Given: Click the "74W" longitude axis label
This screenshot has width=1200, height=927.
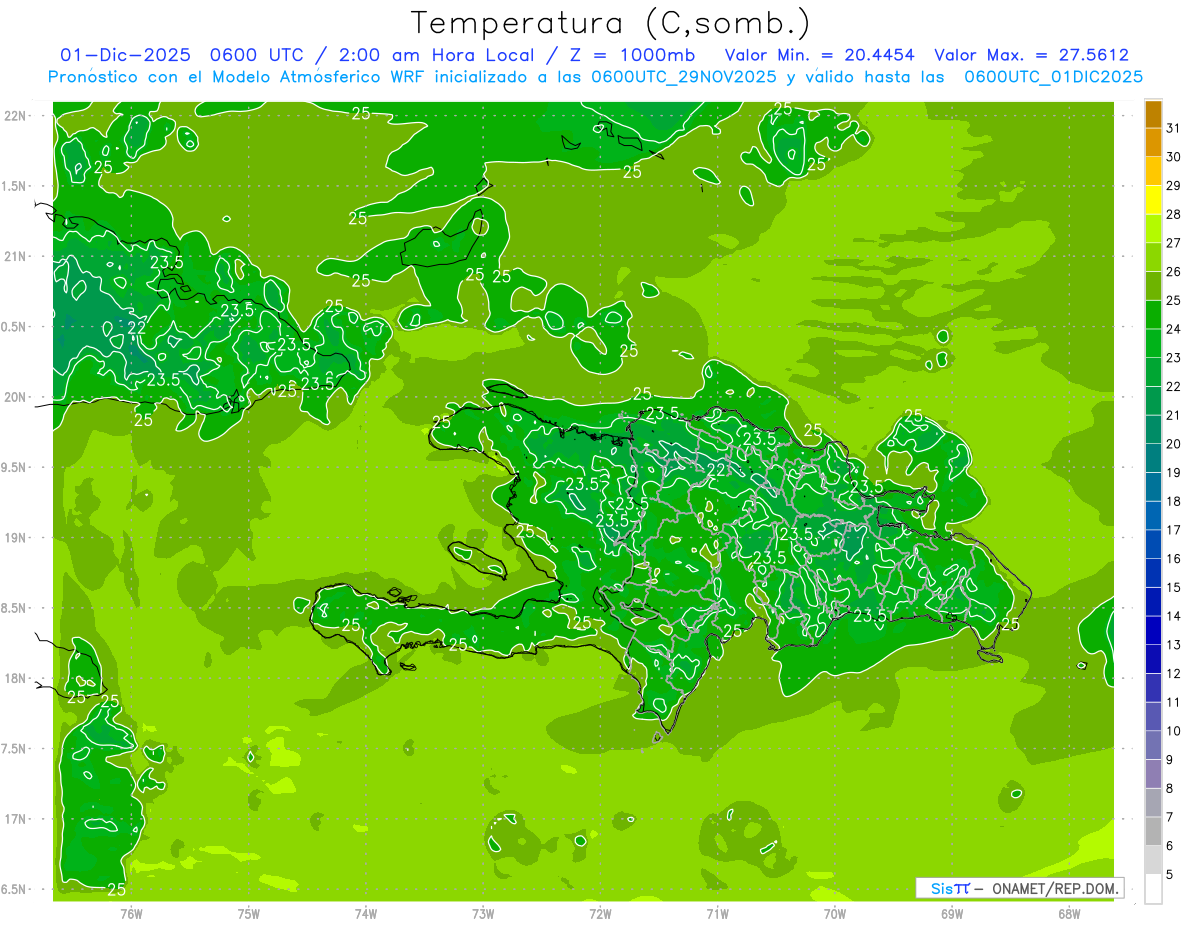Looking at the screenshot, I should pos(366,914).
